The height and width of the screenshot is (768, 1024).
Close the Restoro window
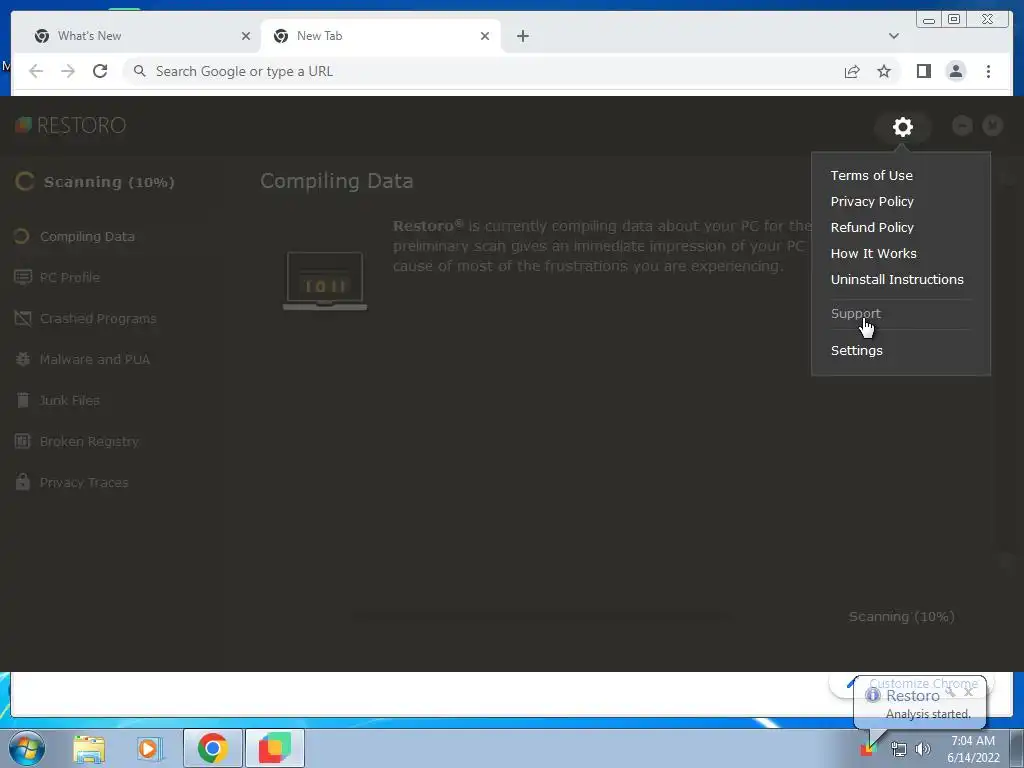993,125
